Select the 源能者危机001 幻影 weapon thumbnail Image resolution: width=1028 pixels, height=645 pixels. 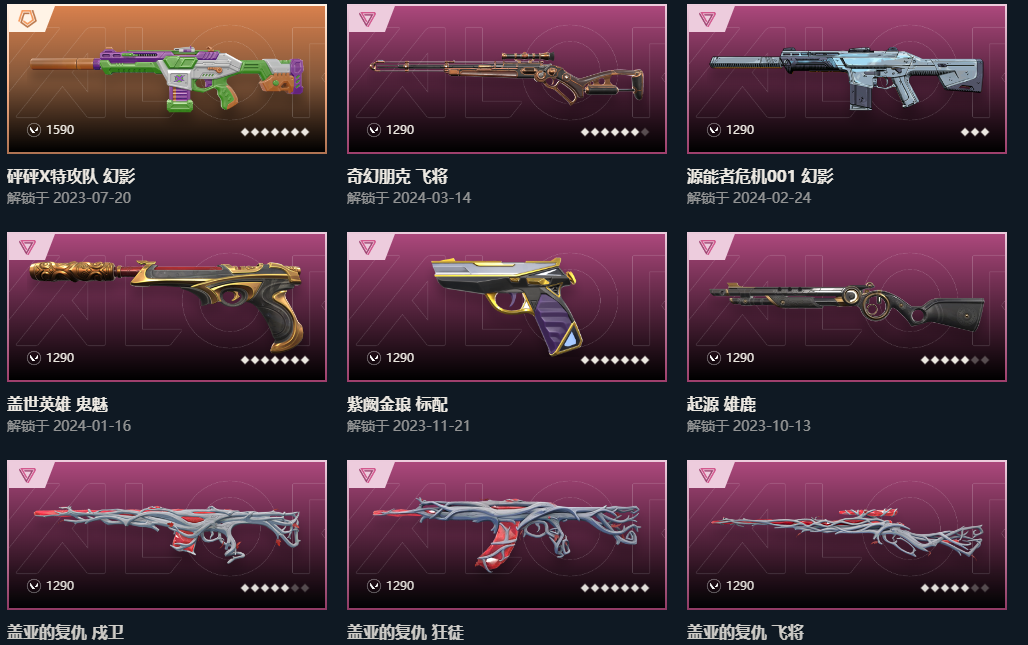[847, 77]
